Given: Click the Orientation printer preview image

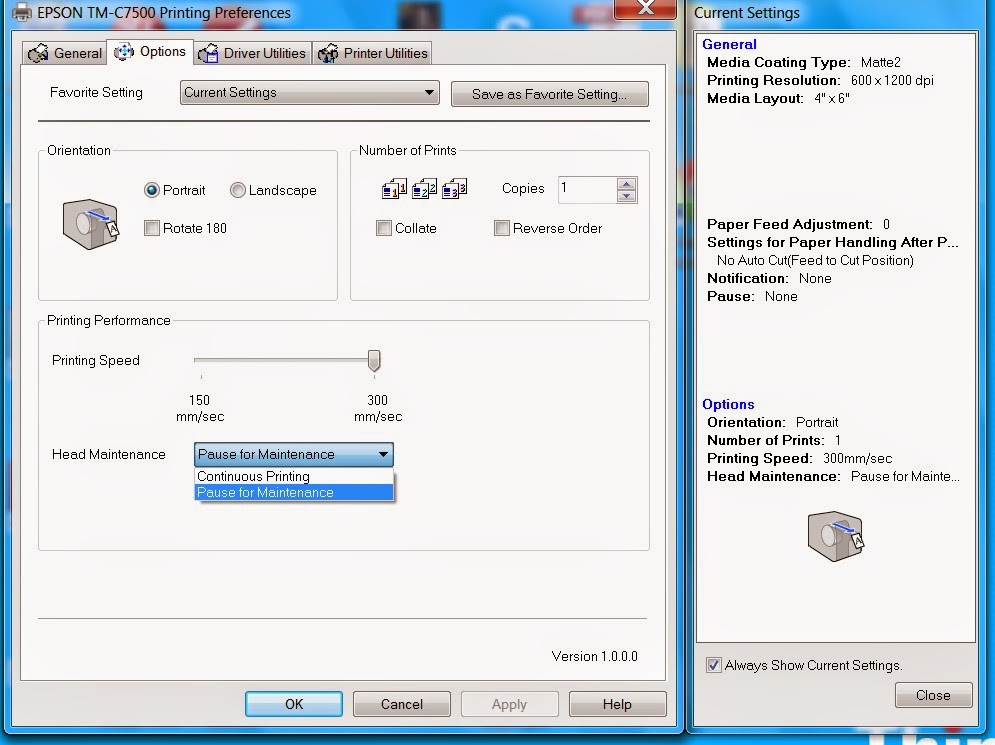Looking at the screenshot, I should coord(91,225).
